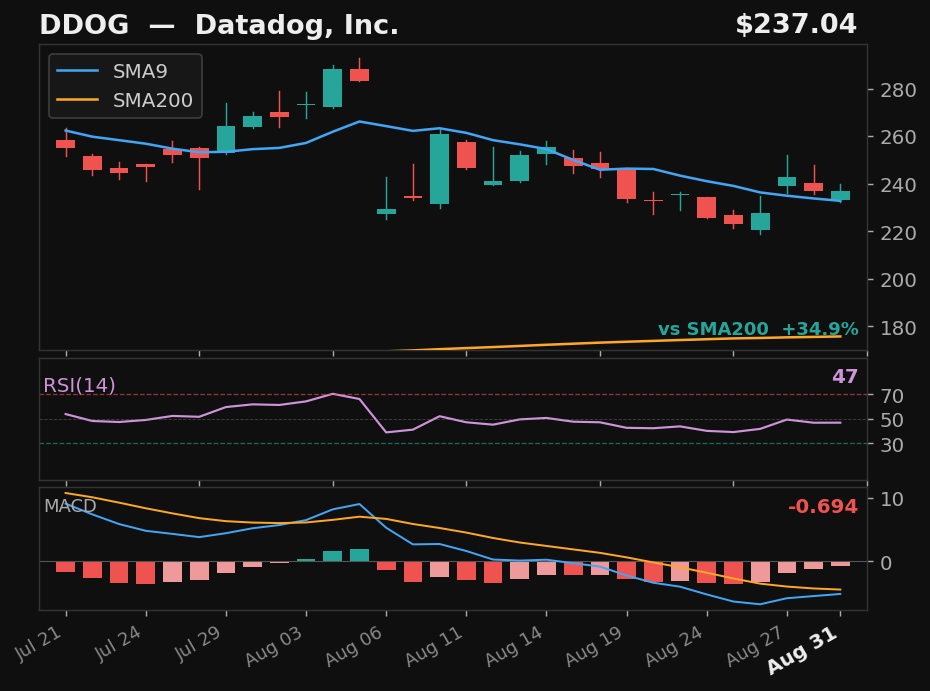Click the 280 price axis label
The width and height of the screenshot is (930, 691).
898,90
